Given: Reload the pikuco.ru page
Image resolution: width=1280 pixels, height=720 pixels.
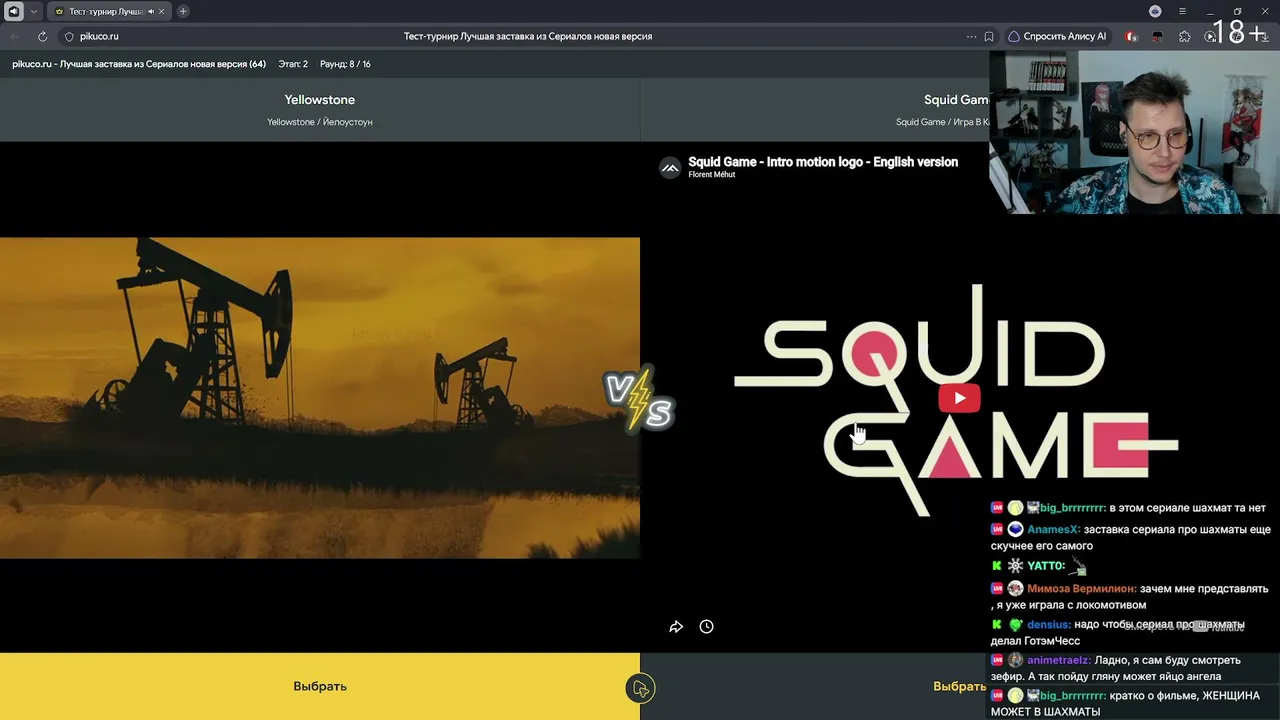Looking at the screenshot, I should point(42,36).
